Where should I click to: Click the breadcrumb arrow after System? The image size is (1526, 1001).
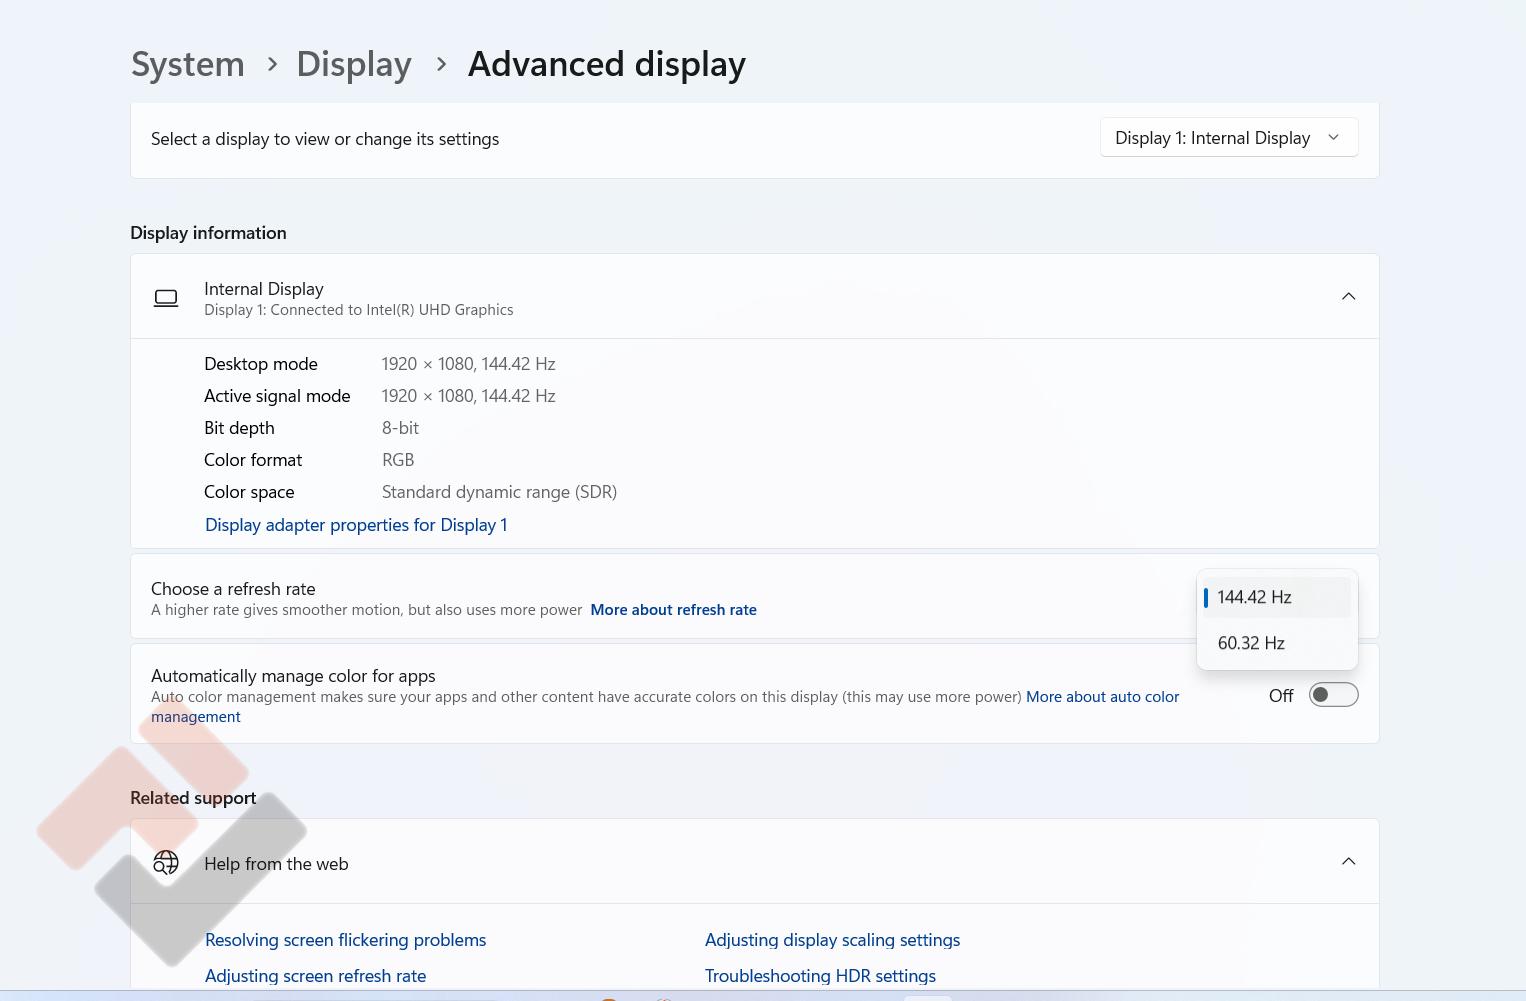pyautogui.click(x=272, y=65)
